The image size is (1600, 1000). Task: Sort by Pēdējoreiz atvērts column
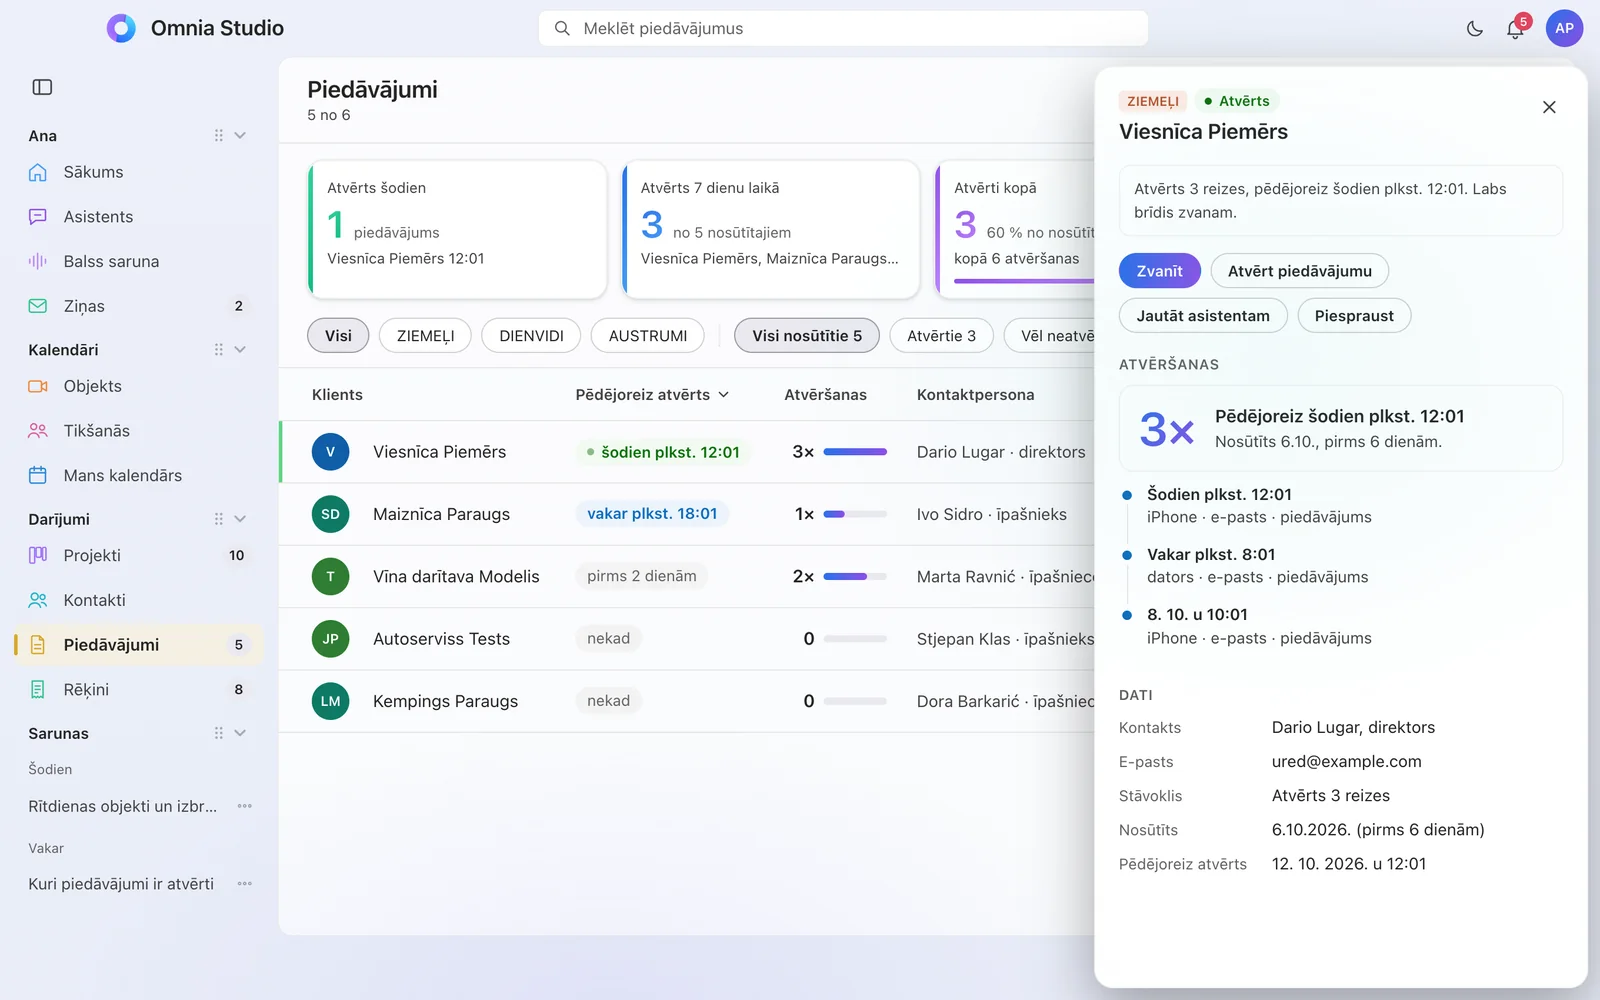pos(652,395)
